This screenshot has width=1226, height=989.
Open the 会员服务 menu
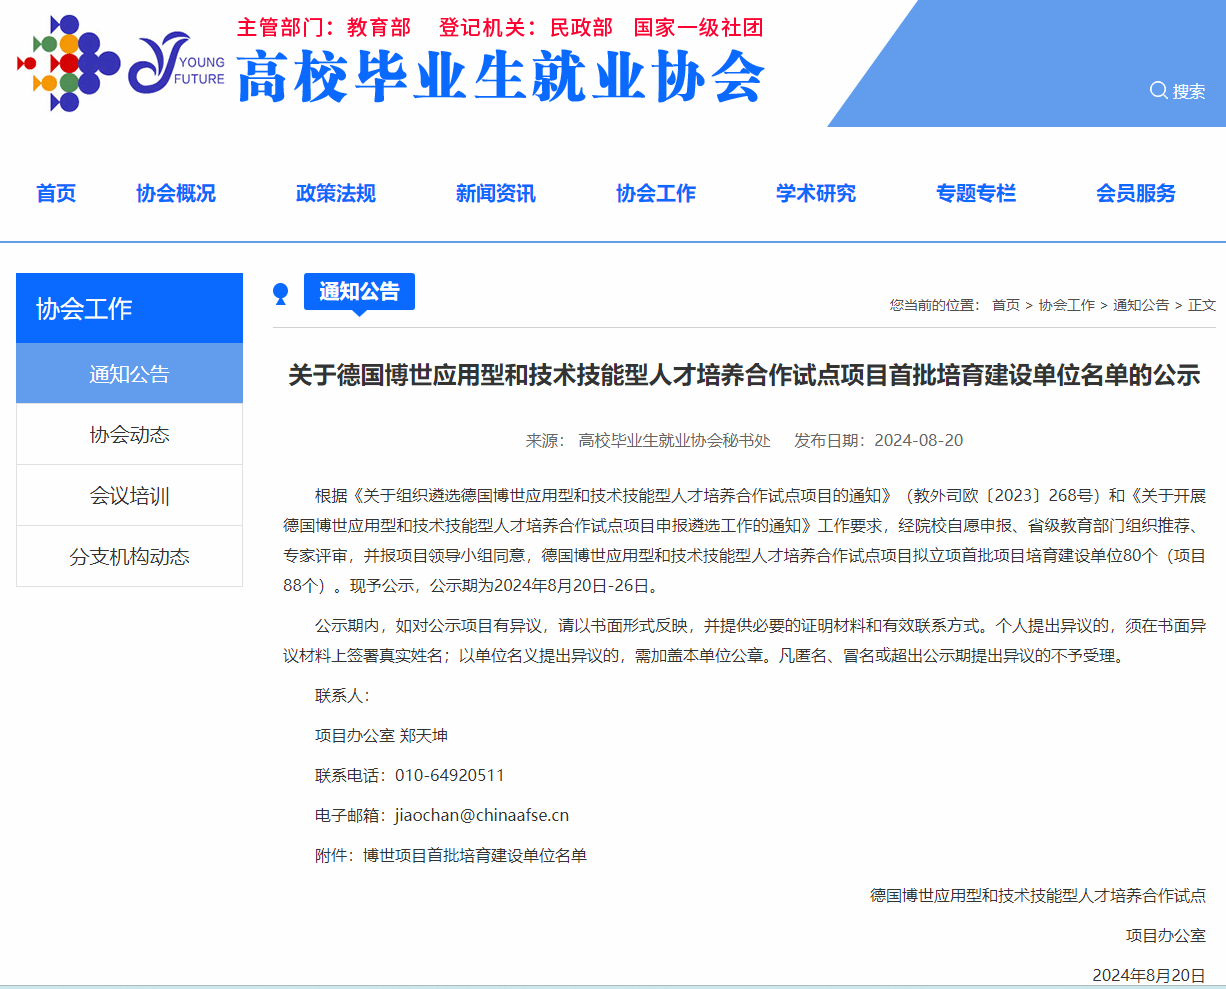pyautogui.click(x=1136, y=193)
